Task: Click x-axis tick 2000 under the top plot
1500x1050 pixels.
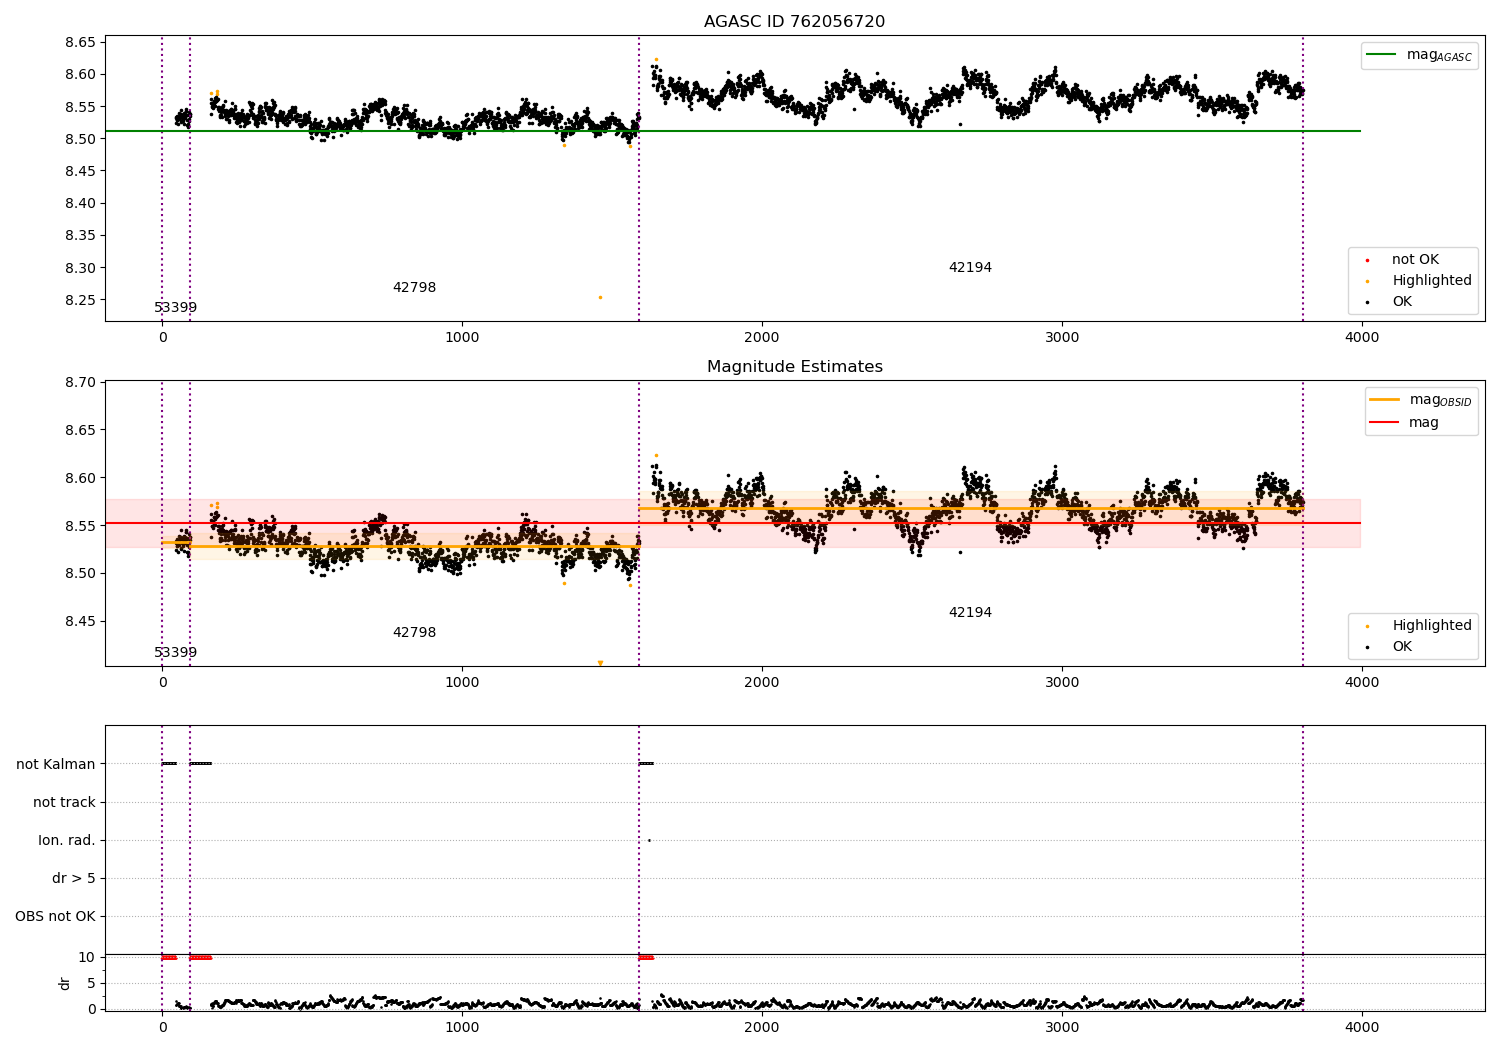Action: pyautogui.click(x=762, y=337)
